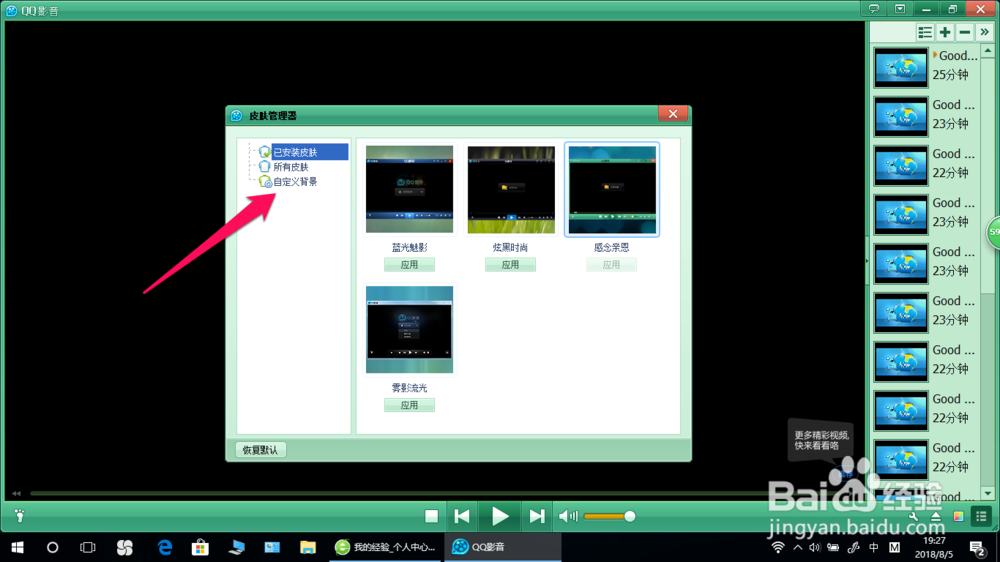Open Microsoft Store from the taskbar

tap(200, 547)
